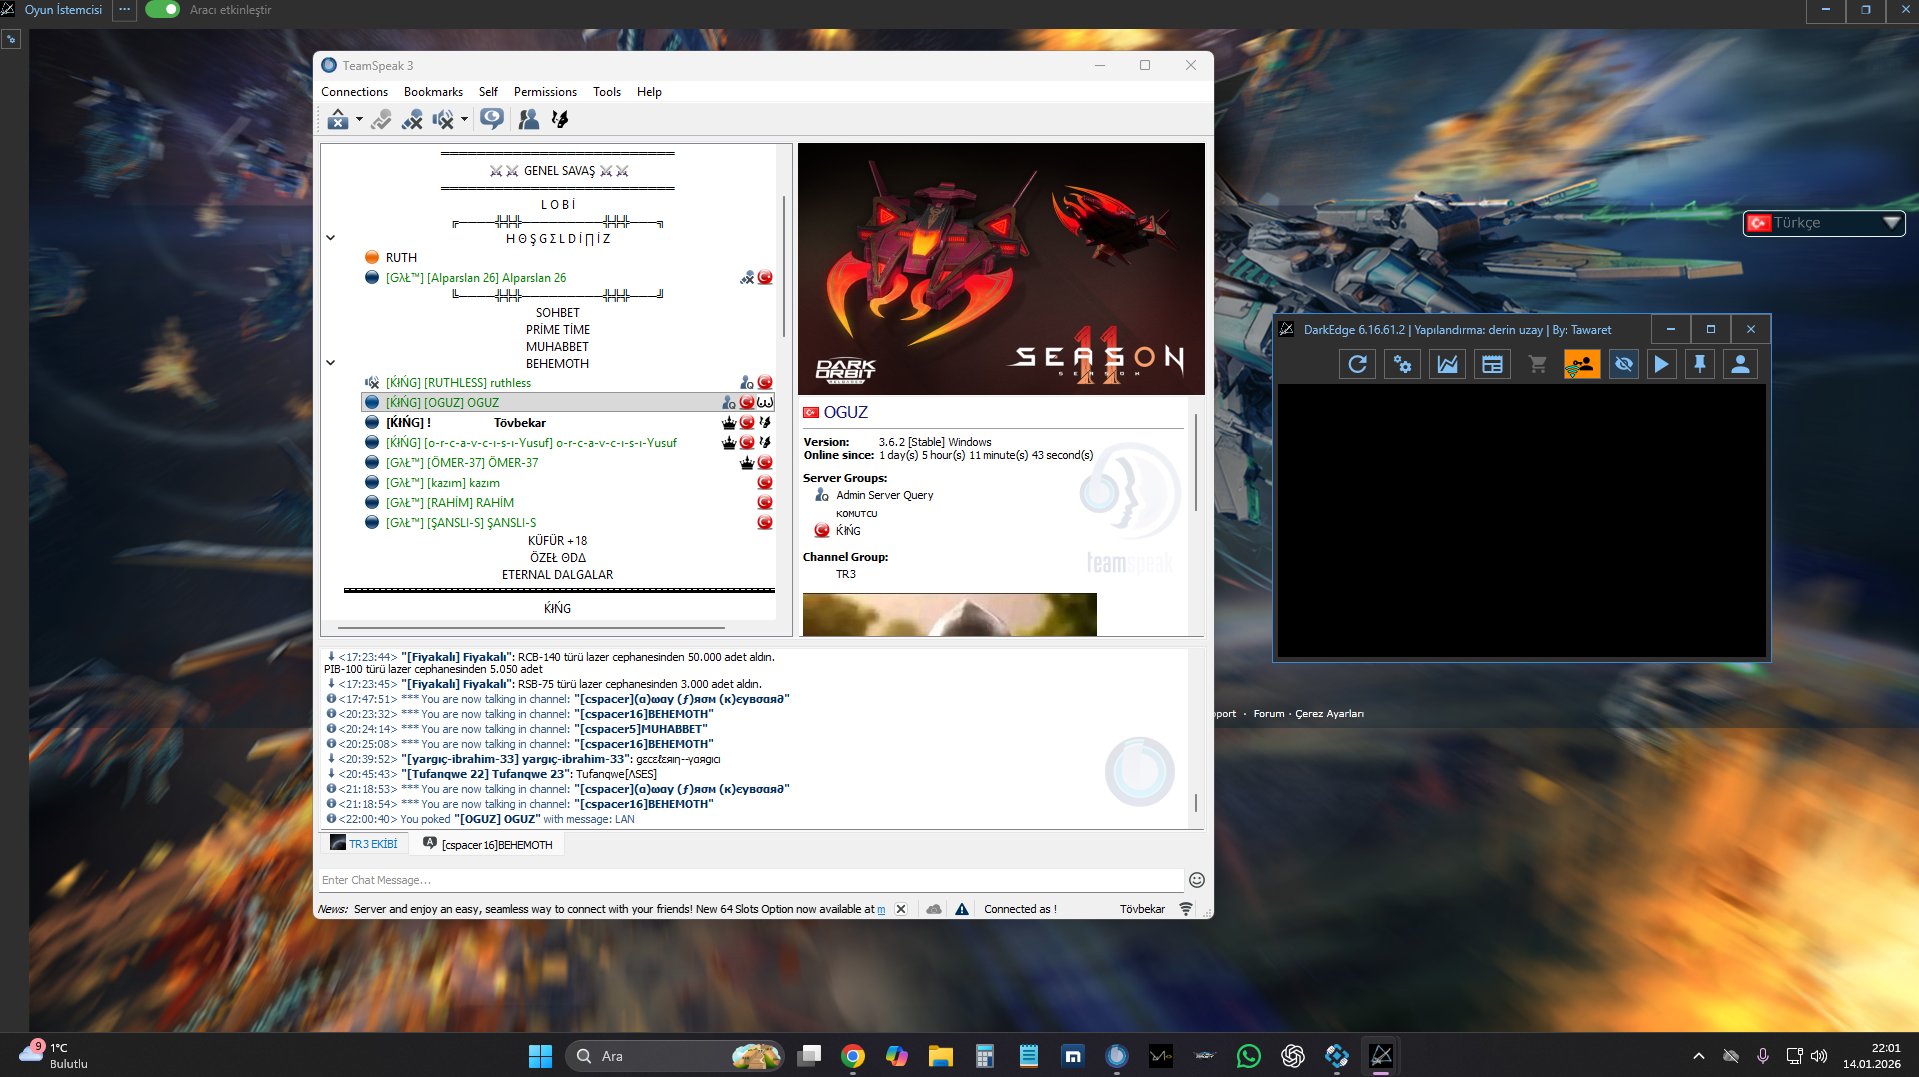Click the channel chat bubble toolbar icon
1919x1077 pixels.
click(491, 120)
